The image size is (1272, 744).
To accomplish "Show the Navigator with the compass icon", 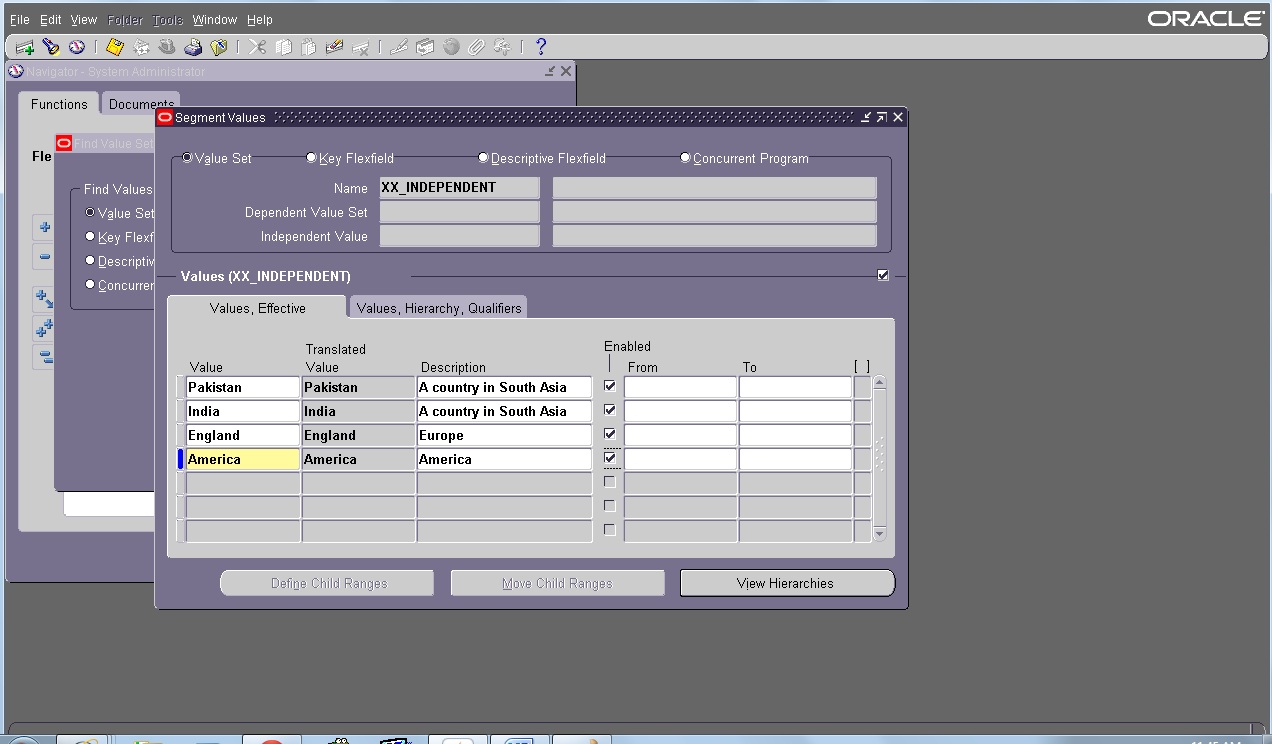I will (x=76, y=46).
